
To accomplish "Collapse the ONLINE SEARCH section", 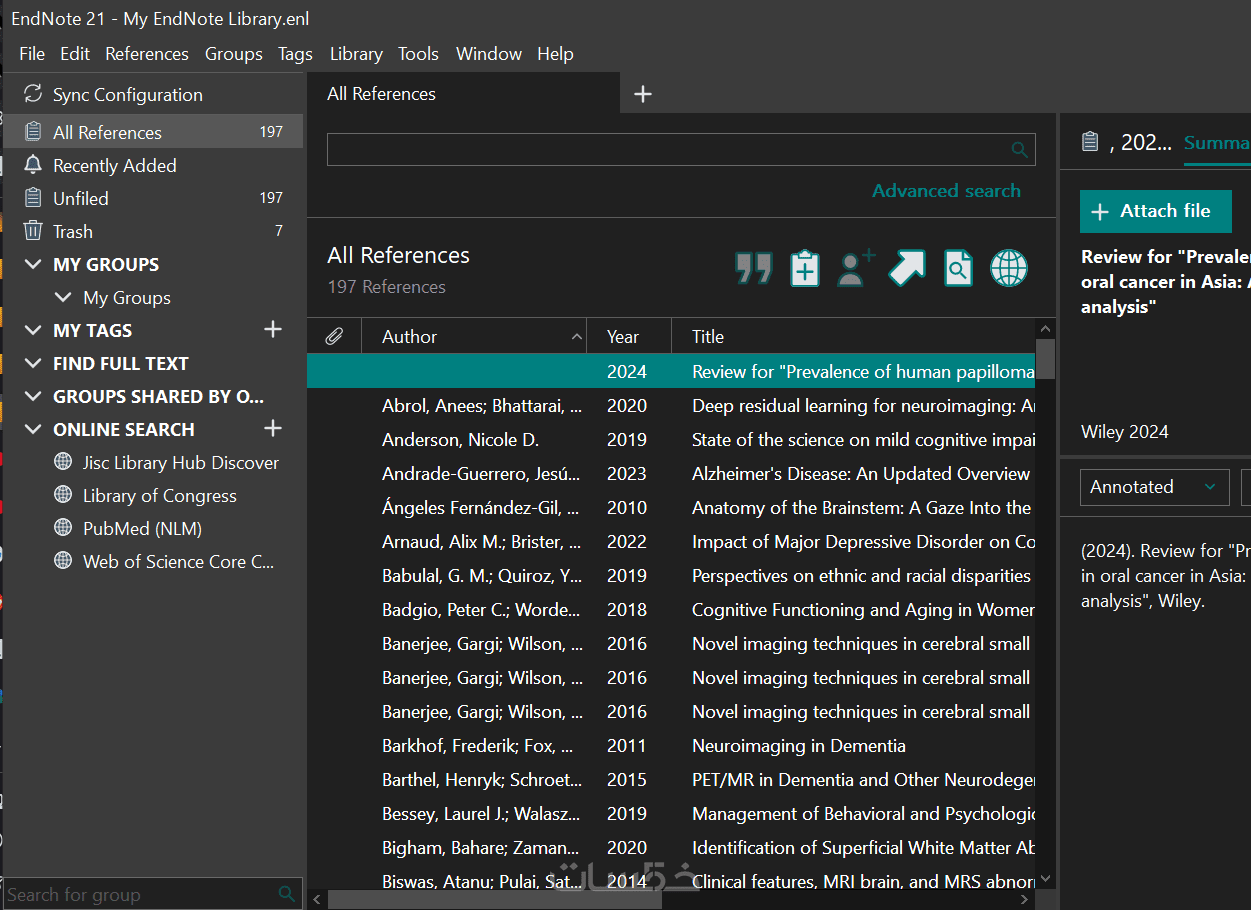I will (34, 429).
